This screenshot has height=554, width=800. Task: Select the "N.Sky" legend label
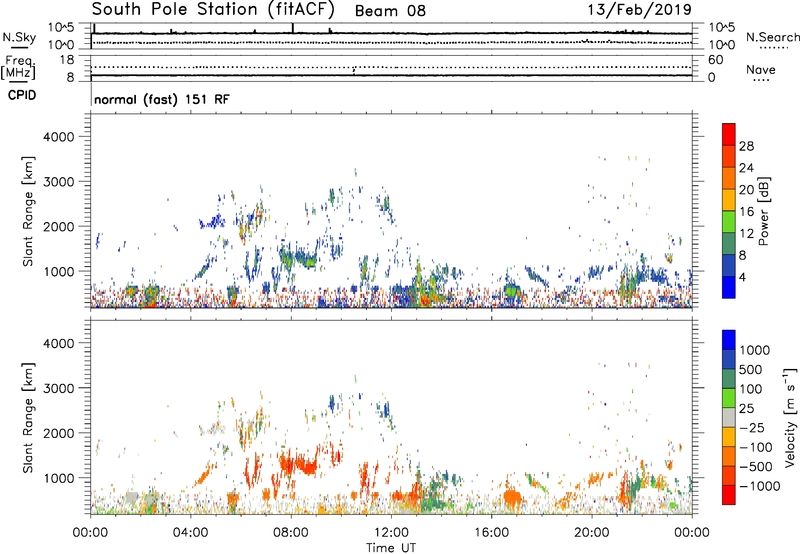[x=19, y=37]
